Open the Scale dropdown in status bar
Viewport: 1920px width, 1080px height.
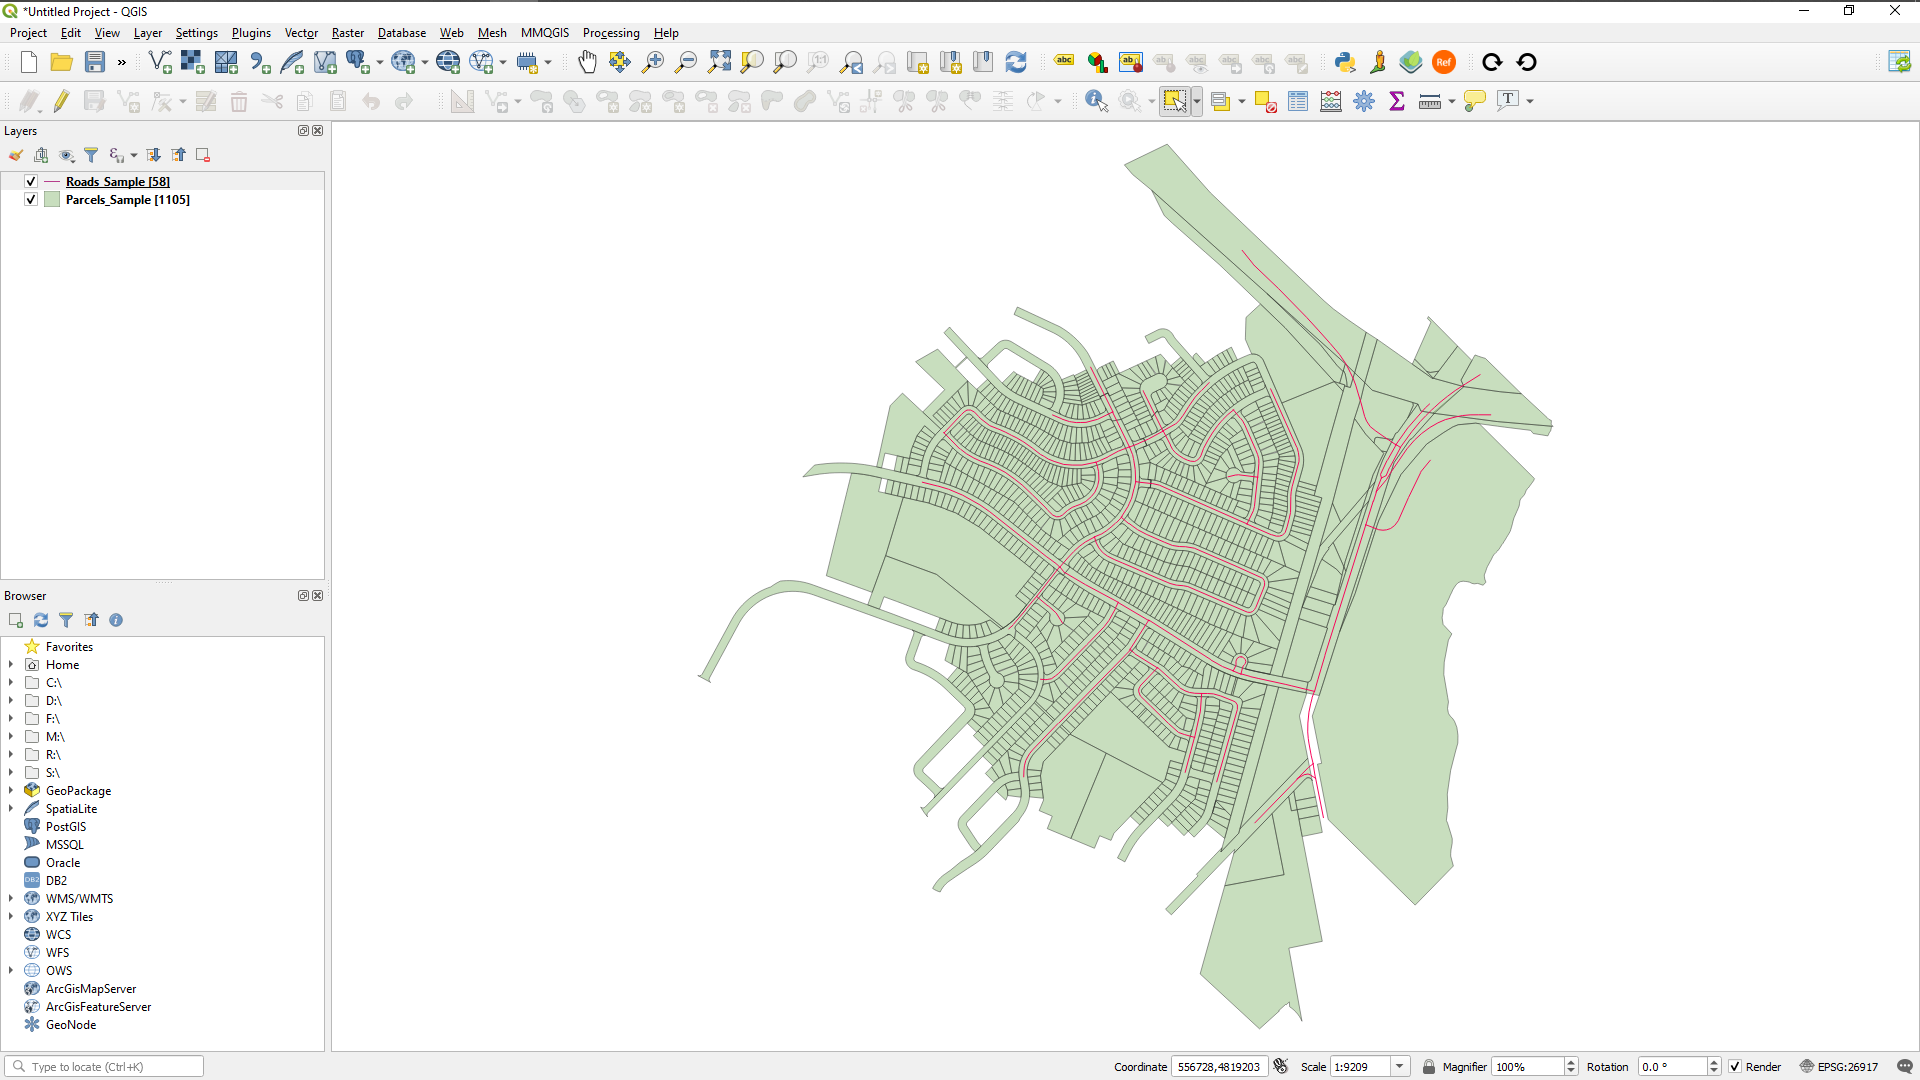pyautogui.click(x=1400, y=1066)
